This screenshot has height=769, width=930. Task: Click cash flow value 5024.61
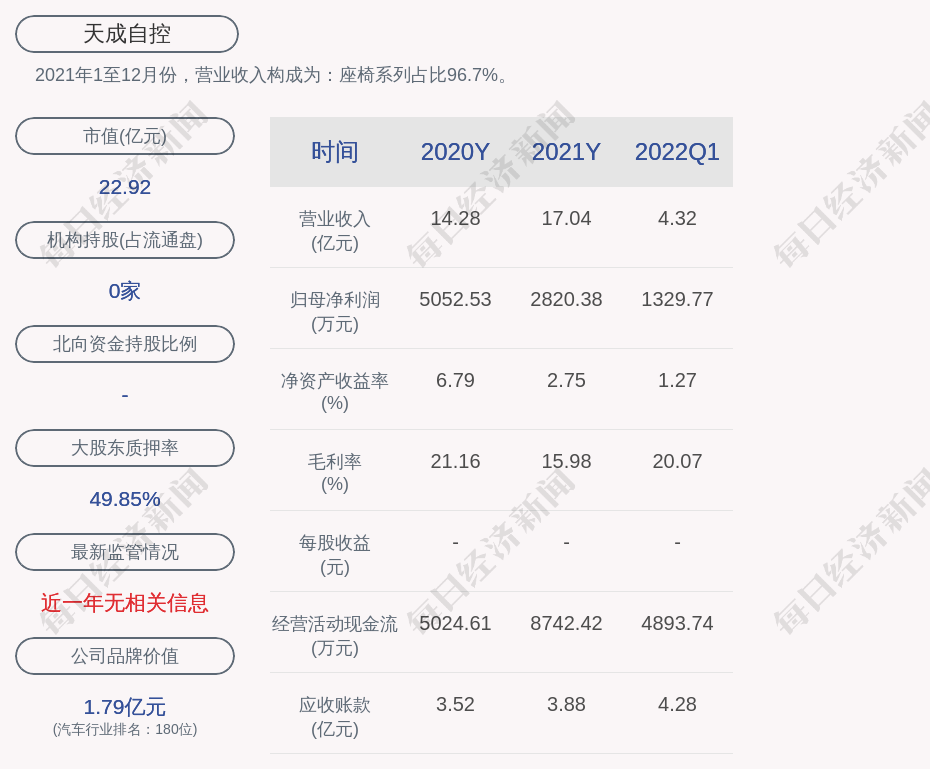point(455,623)
